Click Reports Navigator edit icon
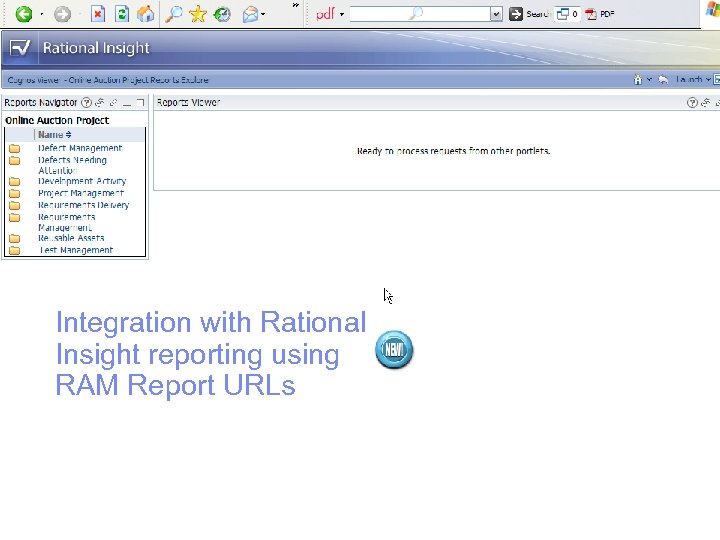Screen dimensions: 720x540 [x=113, y=102]
